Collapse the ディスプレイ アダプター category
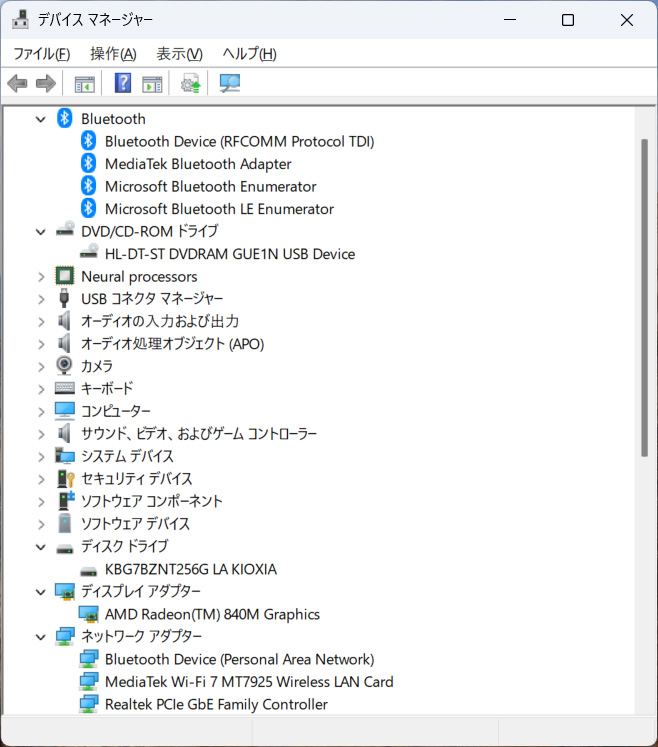The width and height of the screenshot is (658, 747). coord(41,592)
